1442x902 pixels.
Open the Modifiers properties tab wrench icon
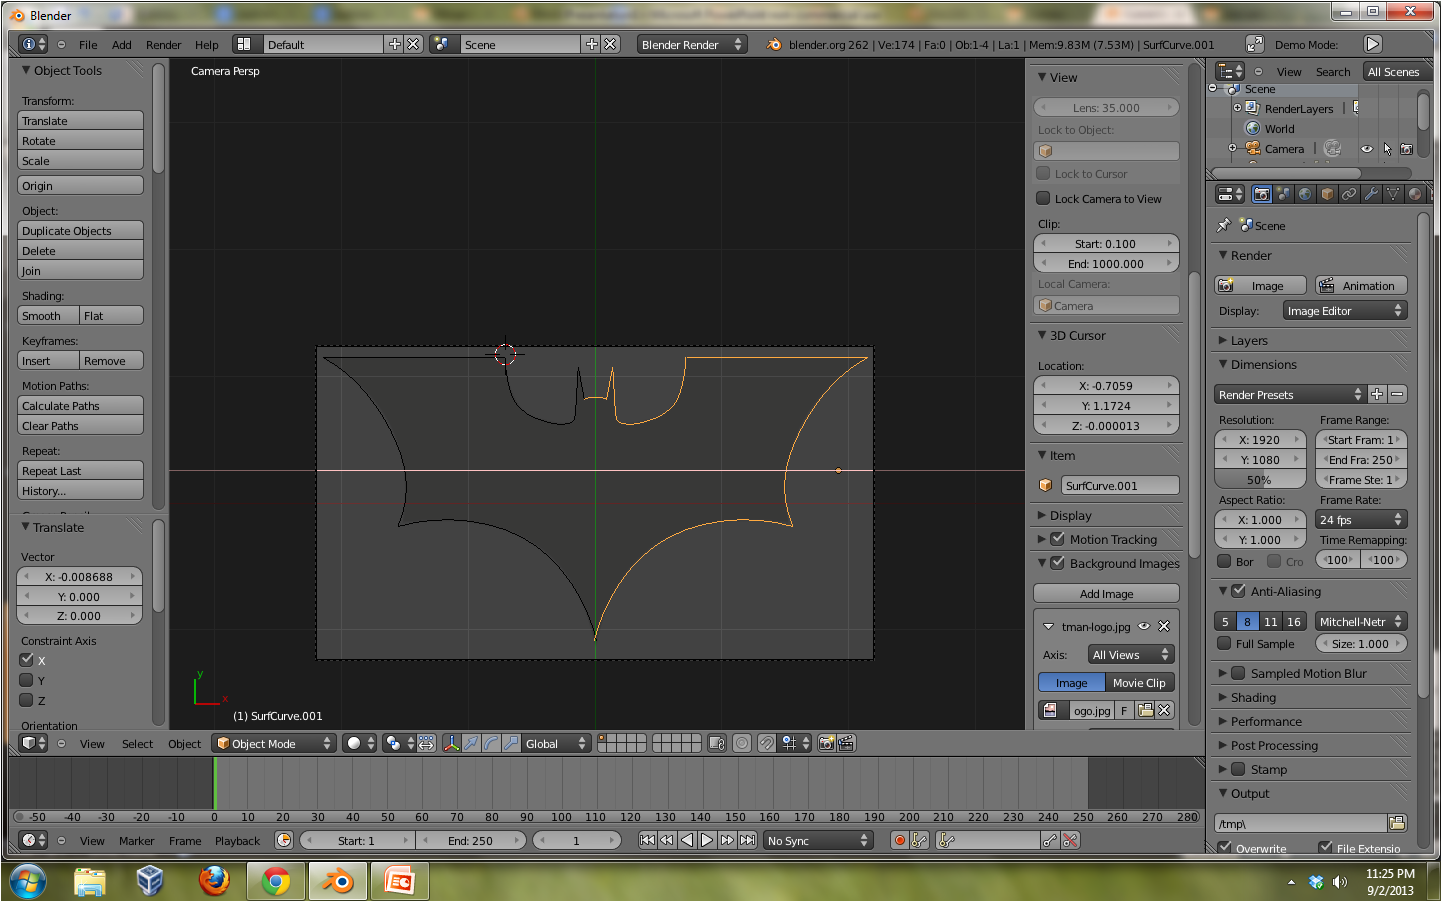[x=1371, y=194]
